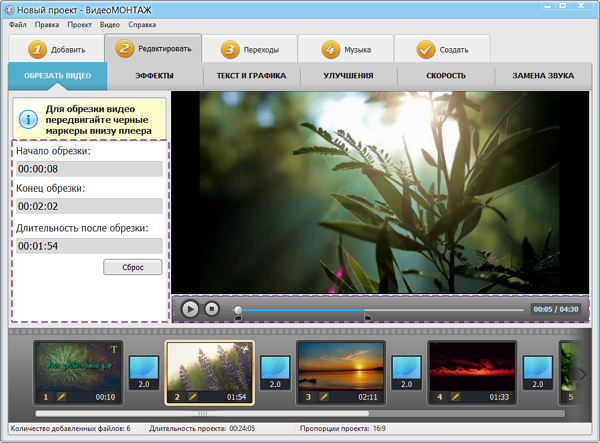The image size is (600, 443).
Task: Click the Сброс button
Action: pyautogui.click(x=132, y=267)
